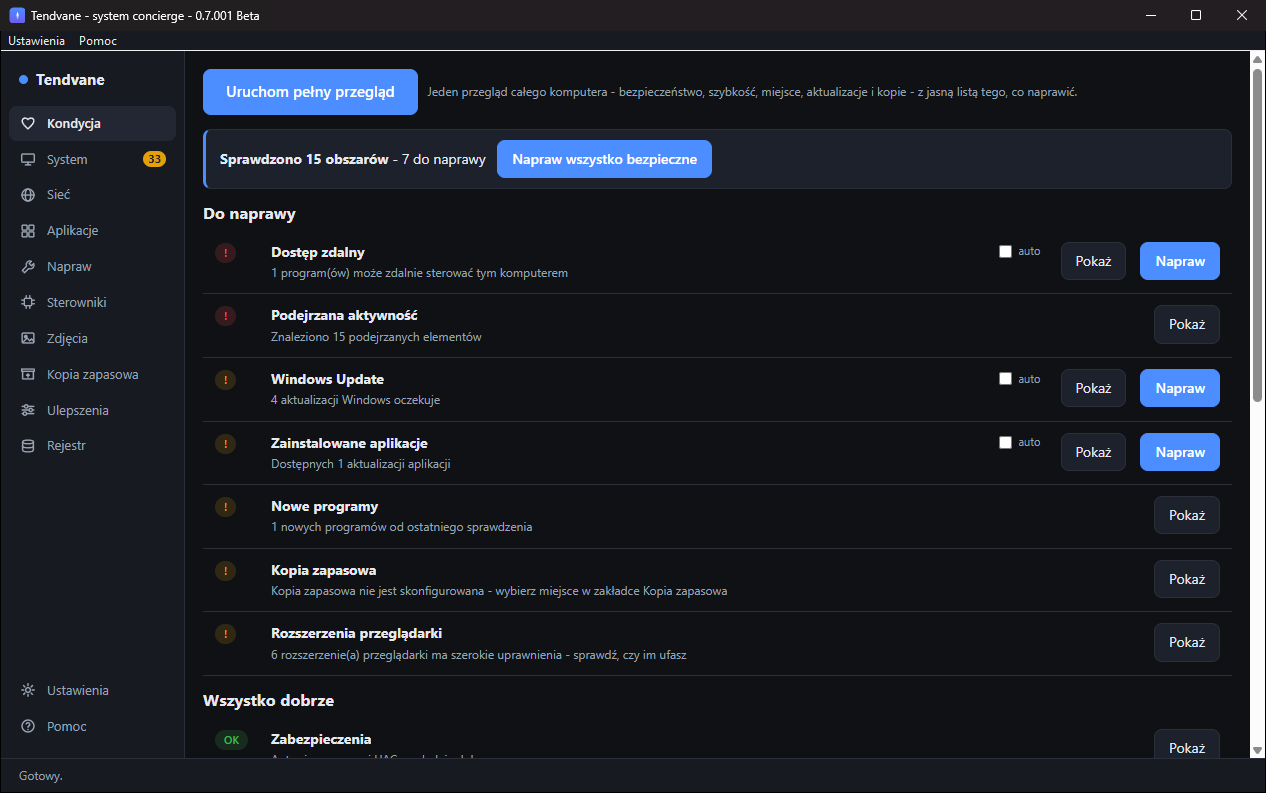Click the scrollbar down arrow
The height and width of the screenshot is (793, 1266).
tap(1258, 750)
